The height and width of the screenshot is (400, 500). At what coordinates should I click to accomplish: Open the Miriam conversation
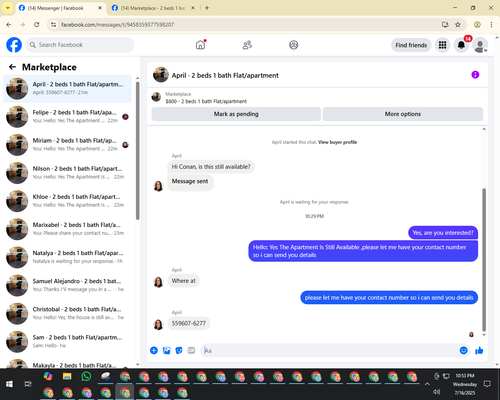67,145
